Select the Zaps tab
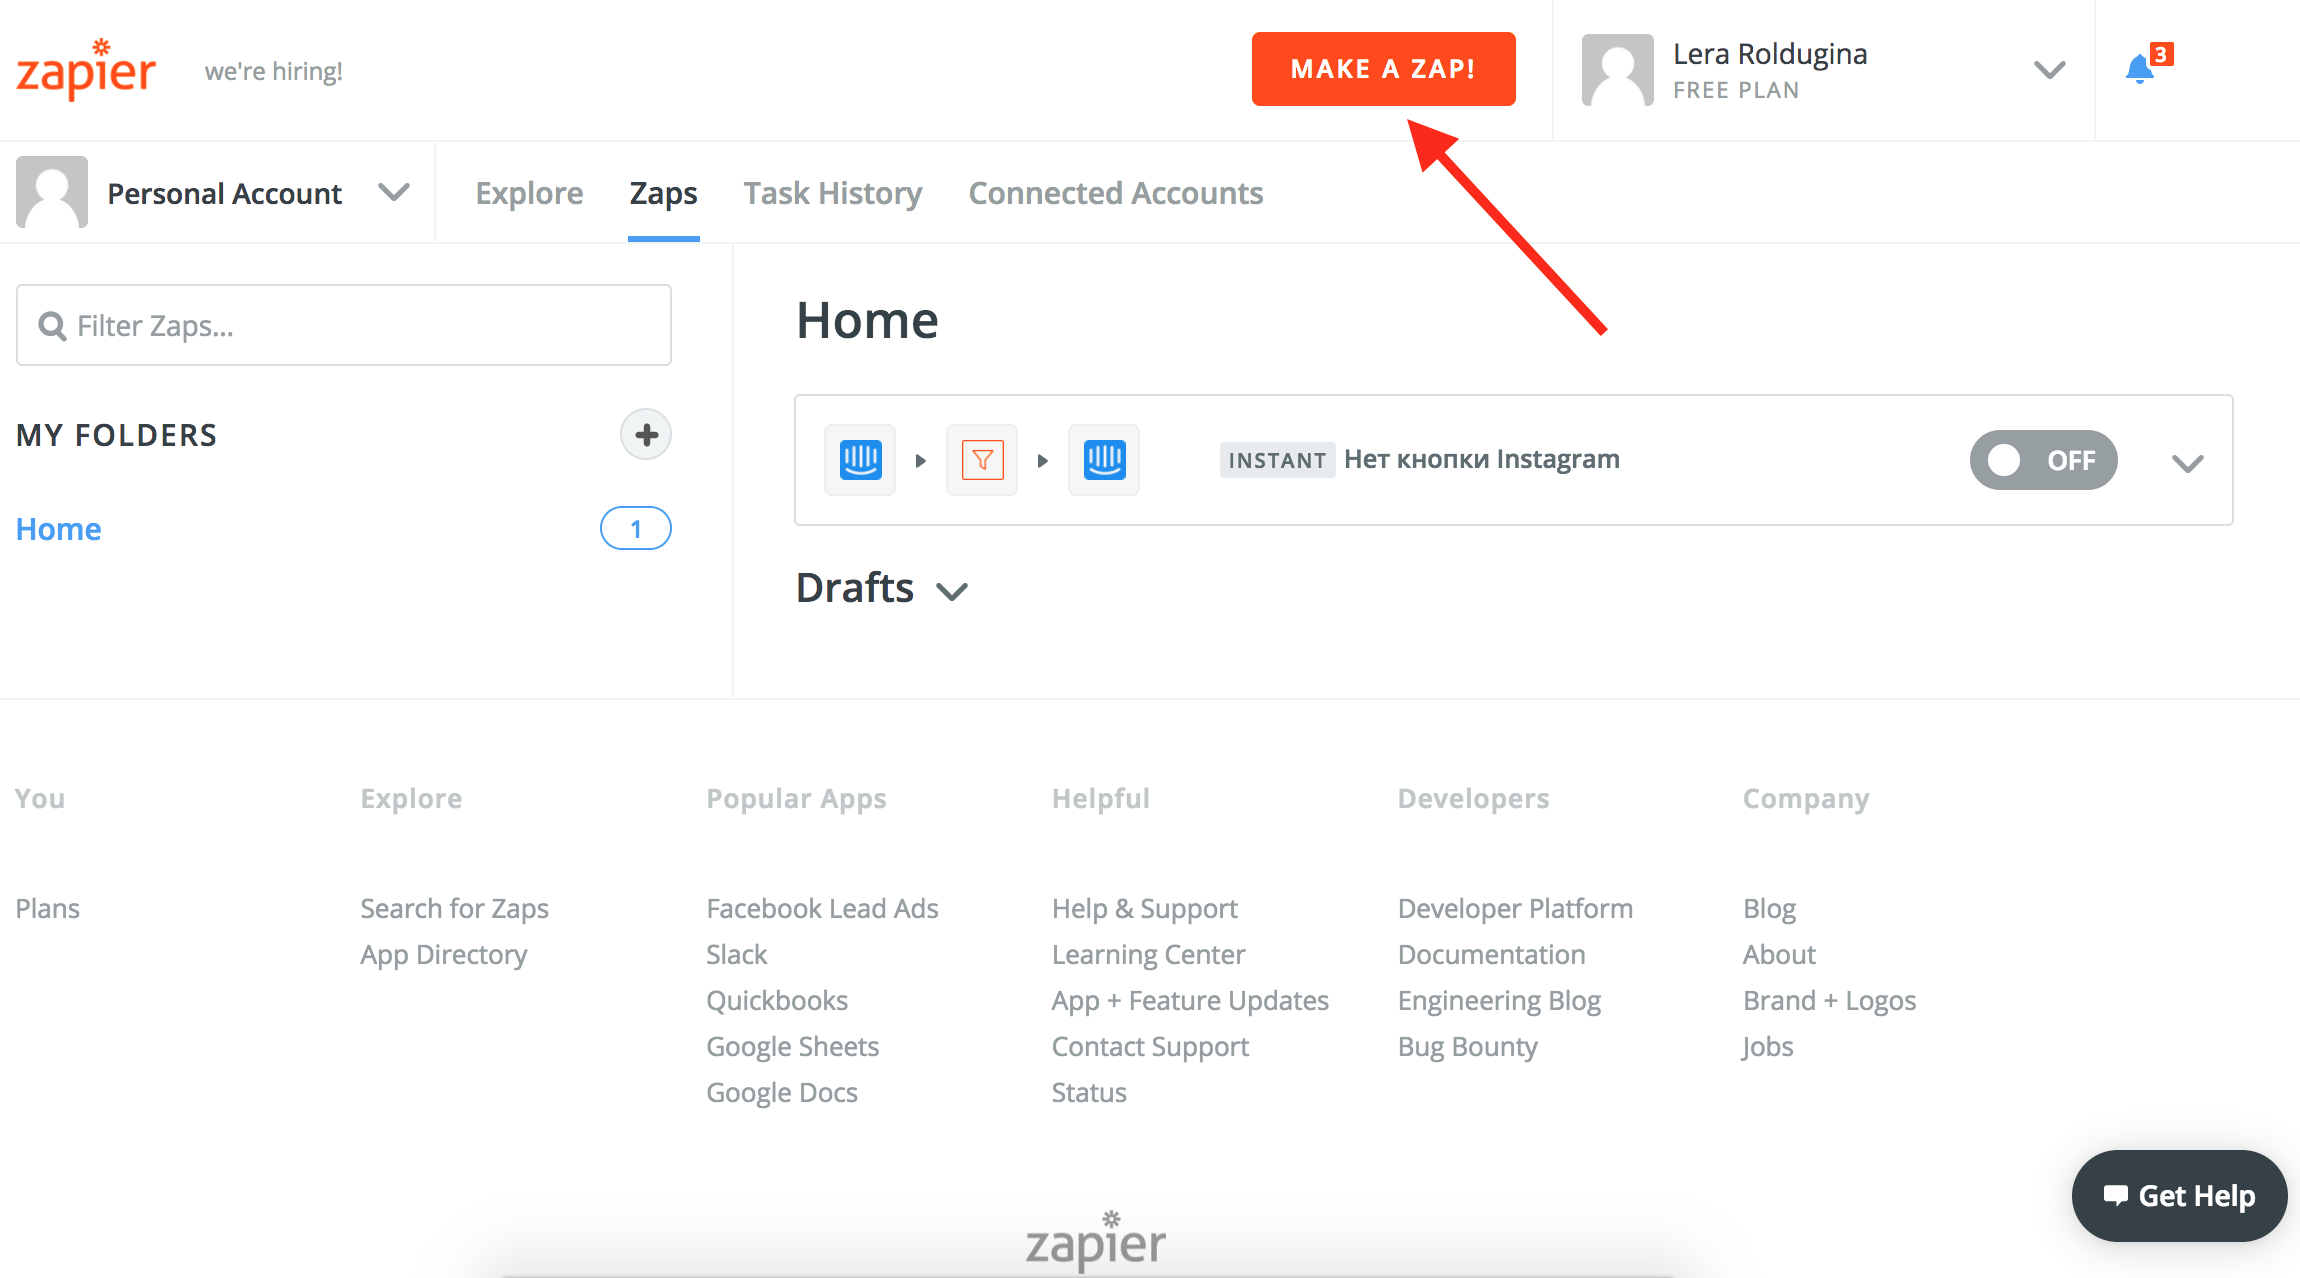This screenshot has width=2300, height=1278. tap(663, 193)
